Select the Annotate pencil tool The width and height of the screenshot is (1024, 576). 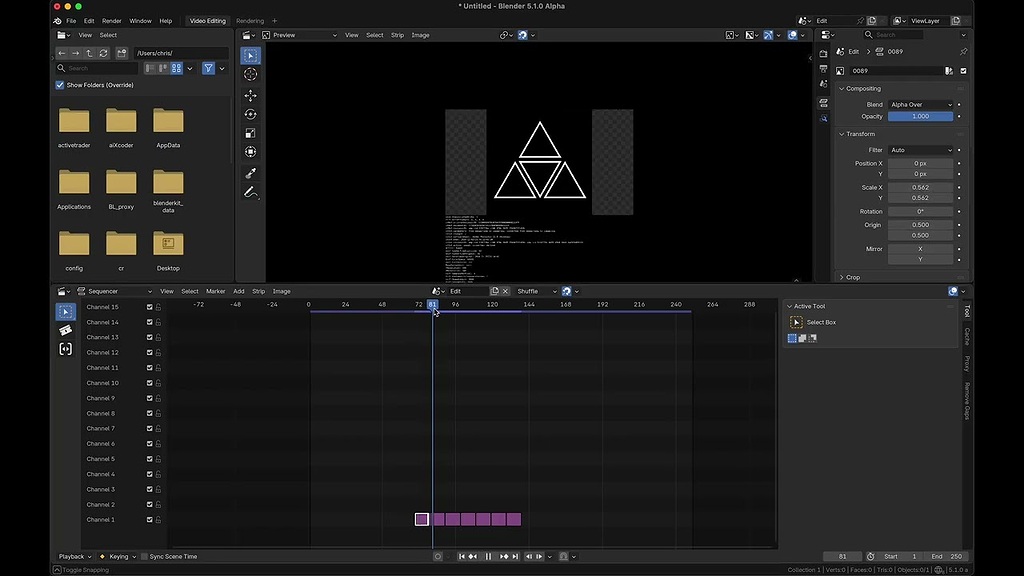[251, 193]
